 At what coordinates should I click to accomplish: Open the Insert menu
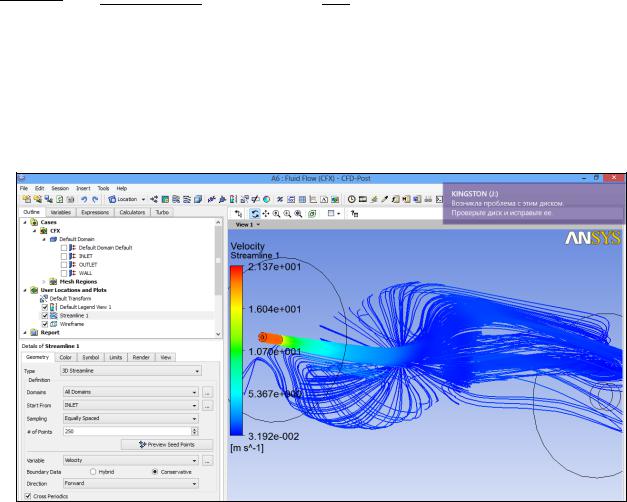[83, 188]
